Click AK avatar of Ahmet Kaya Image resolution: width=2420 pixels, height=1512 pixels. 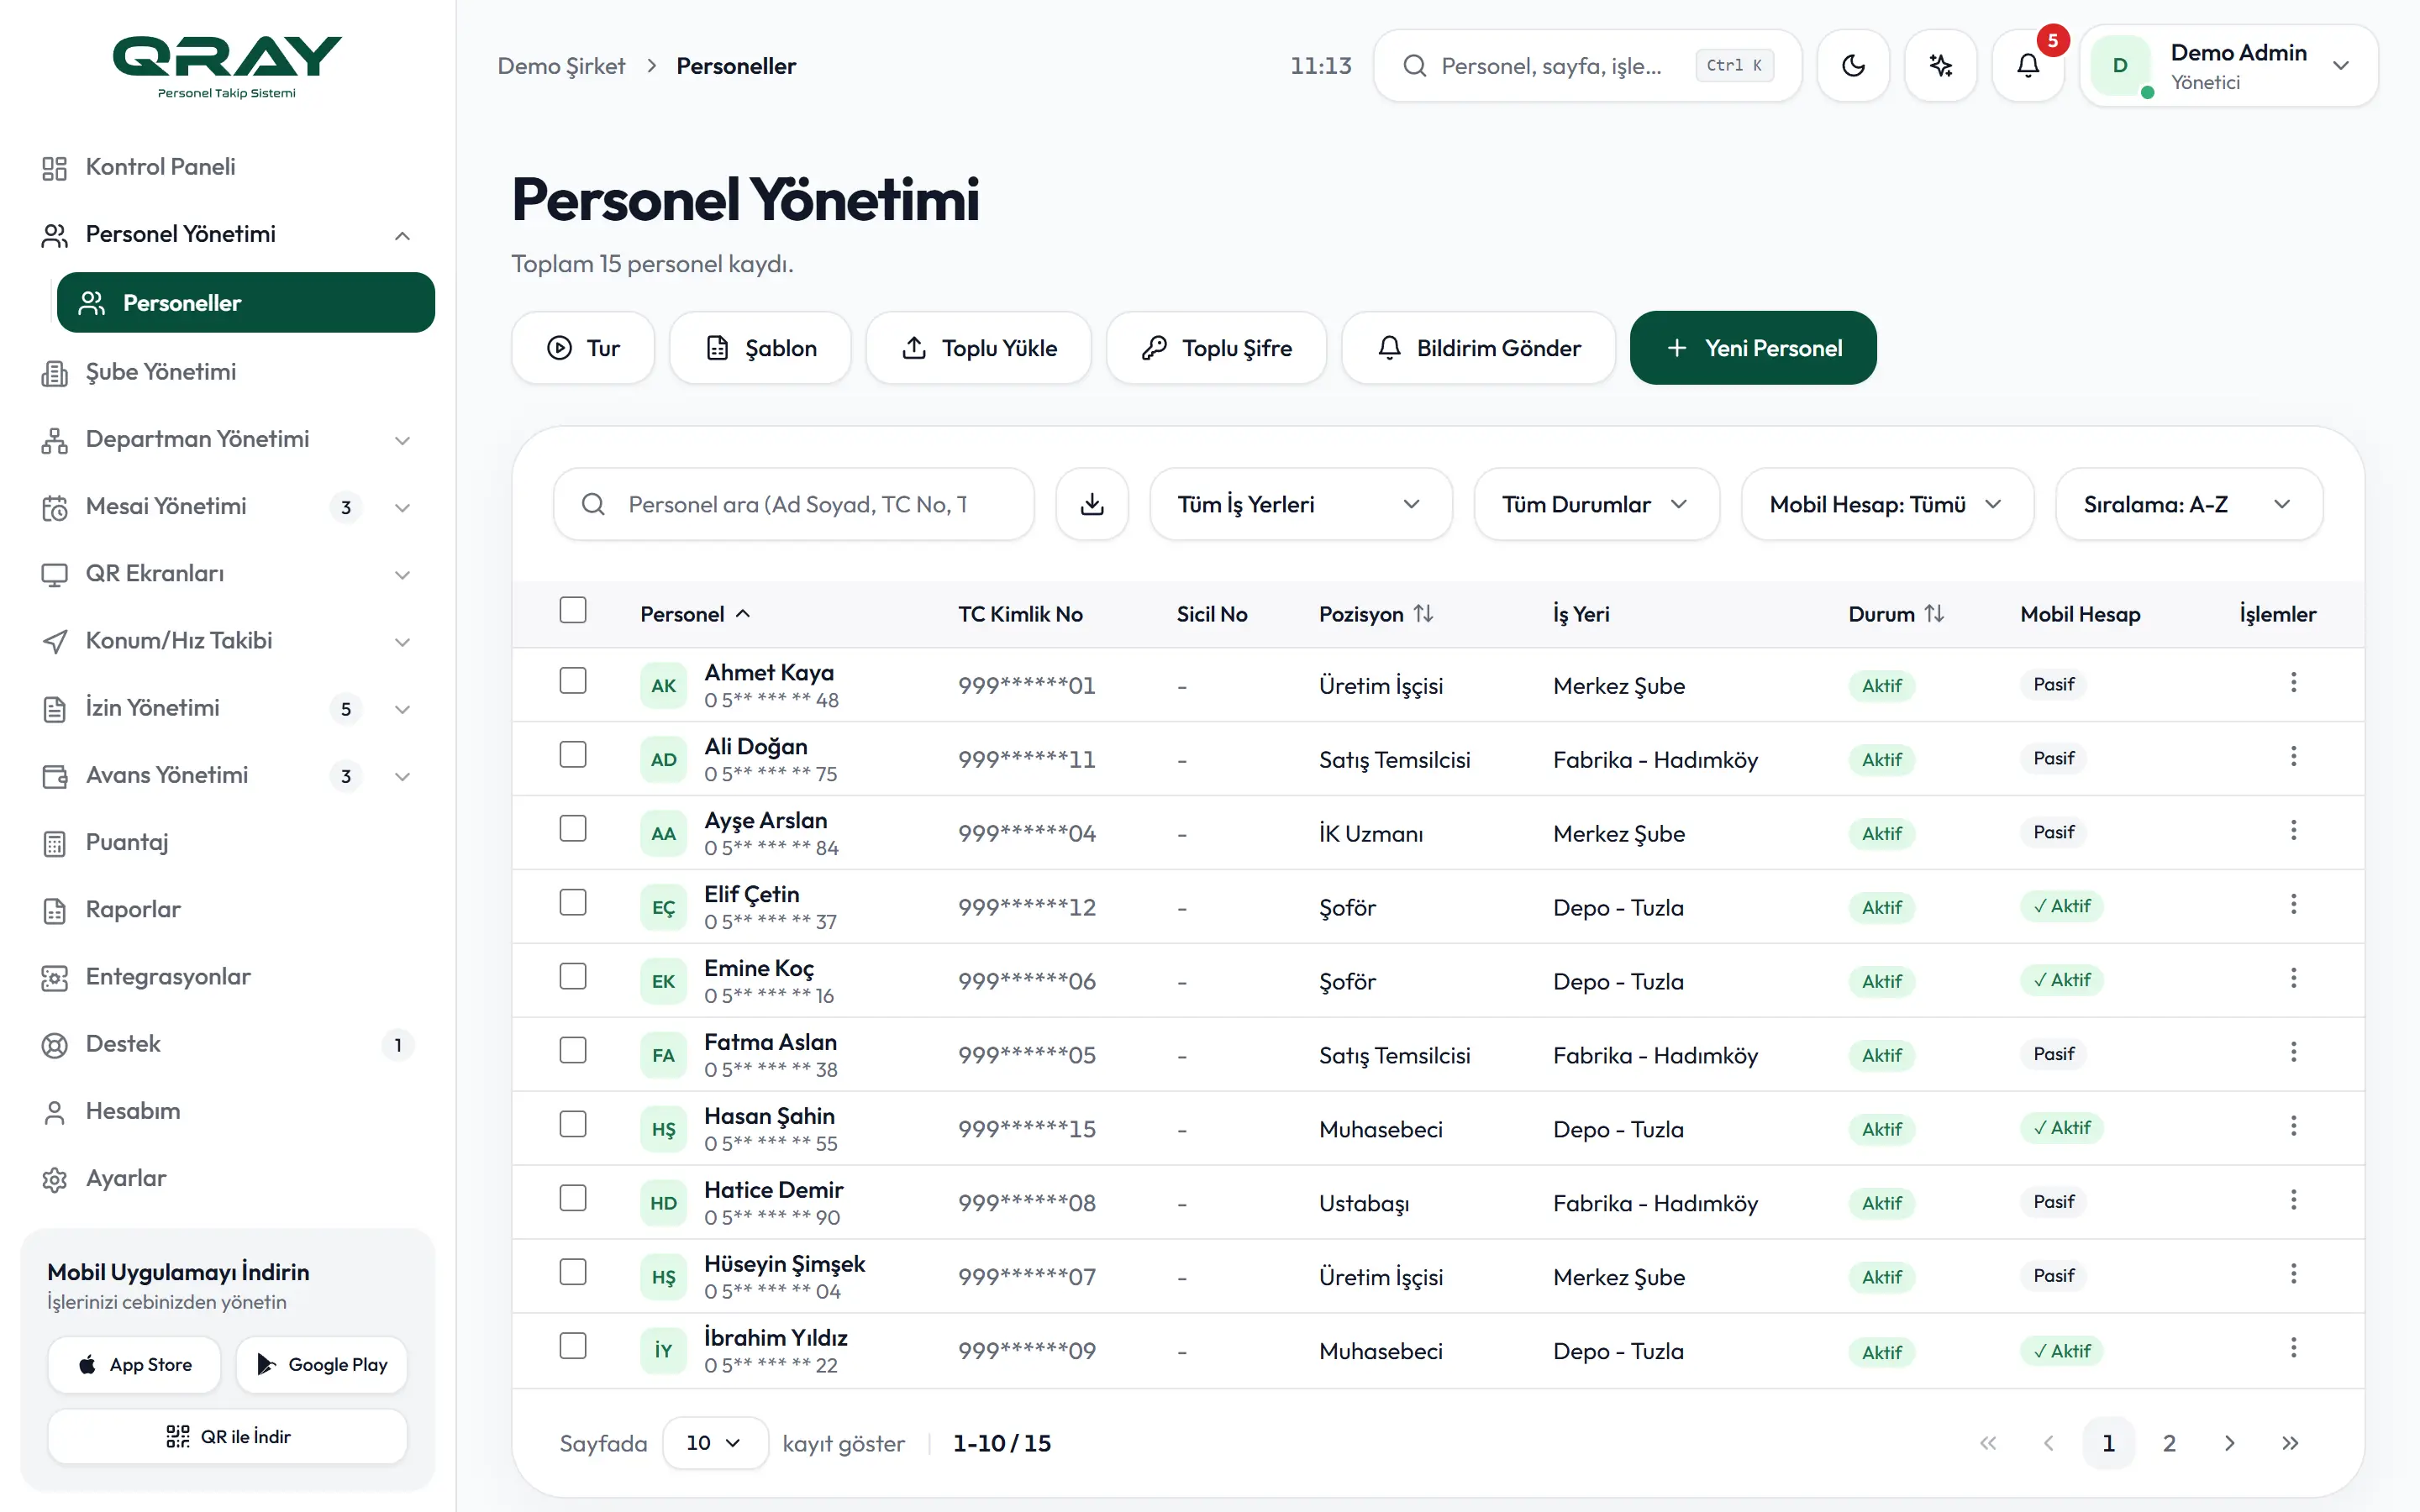click(663, 685)
